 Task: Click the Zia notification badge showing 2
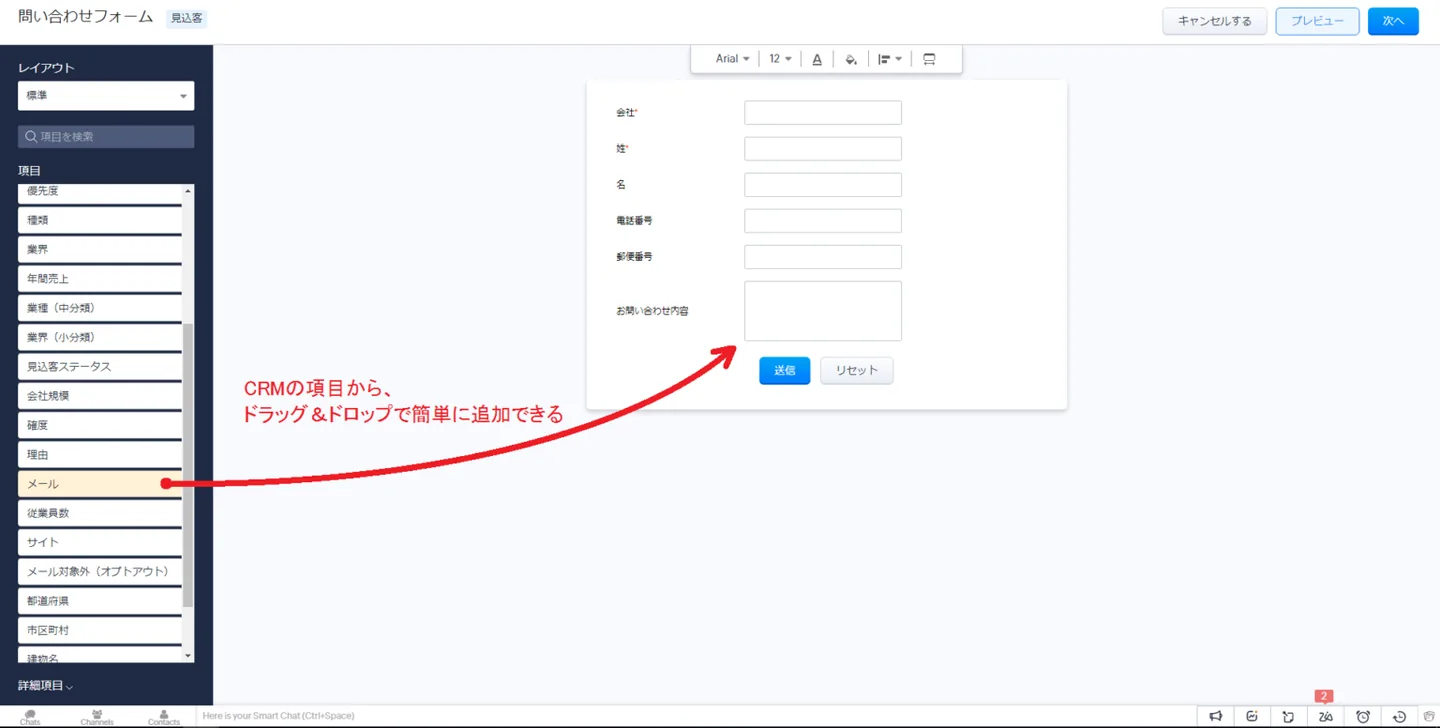1325,696
